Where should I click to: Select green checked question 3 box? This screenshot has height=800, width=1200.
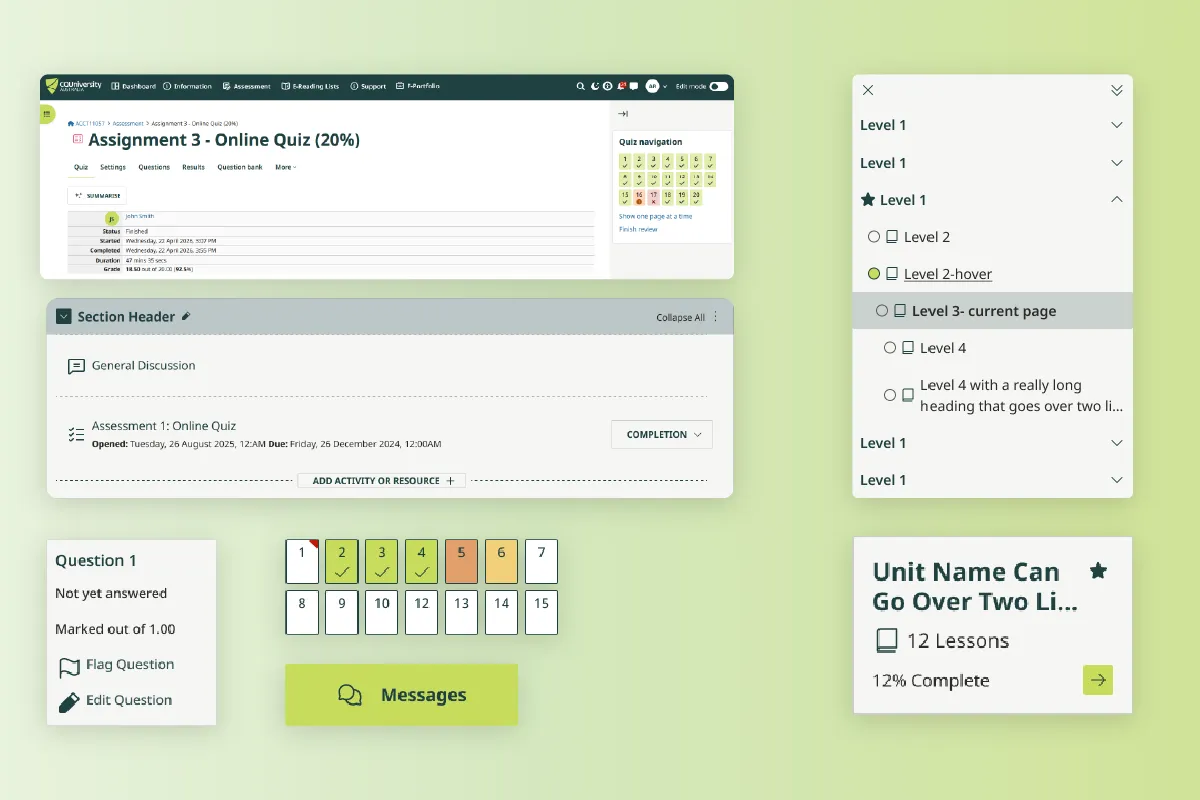(382, 562)
